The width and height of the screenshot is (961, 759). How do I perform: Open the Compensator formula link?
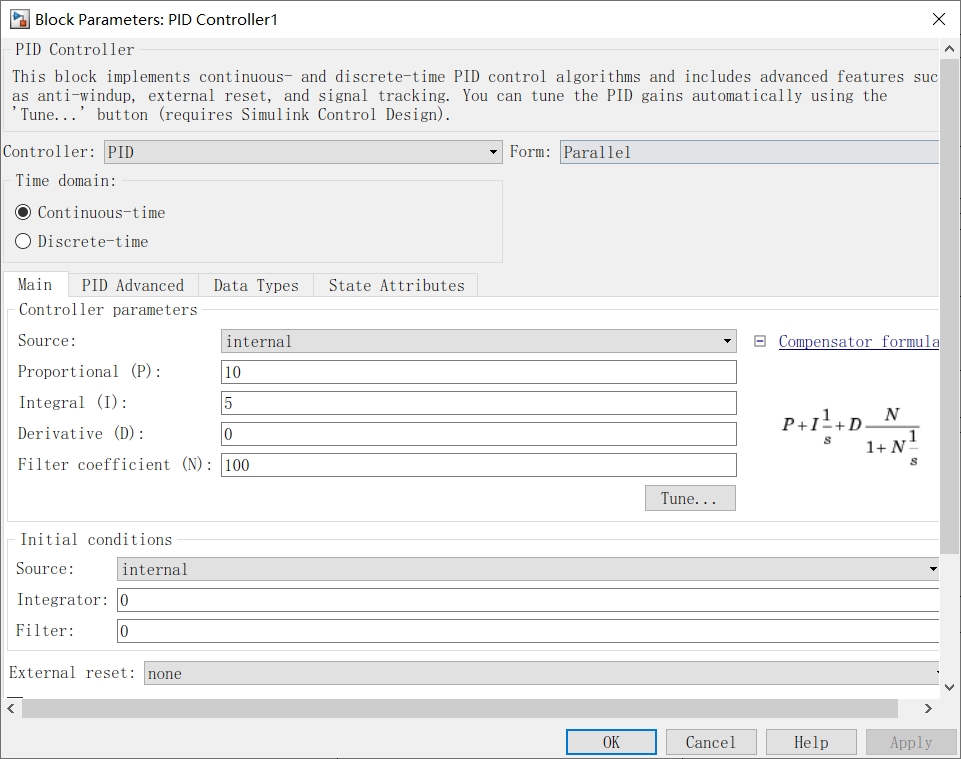click(858, 341)
